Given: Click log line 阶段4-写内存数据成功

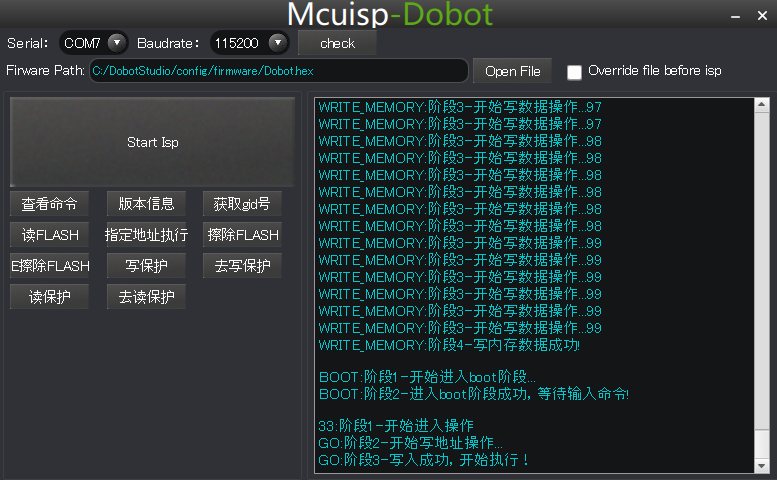Looking at the screenshot, I should pyautogui.click(x=449, y=345).
